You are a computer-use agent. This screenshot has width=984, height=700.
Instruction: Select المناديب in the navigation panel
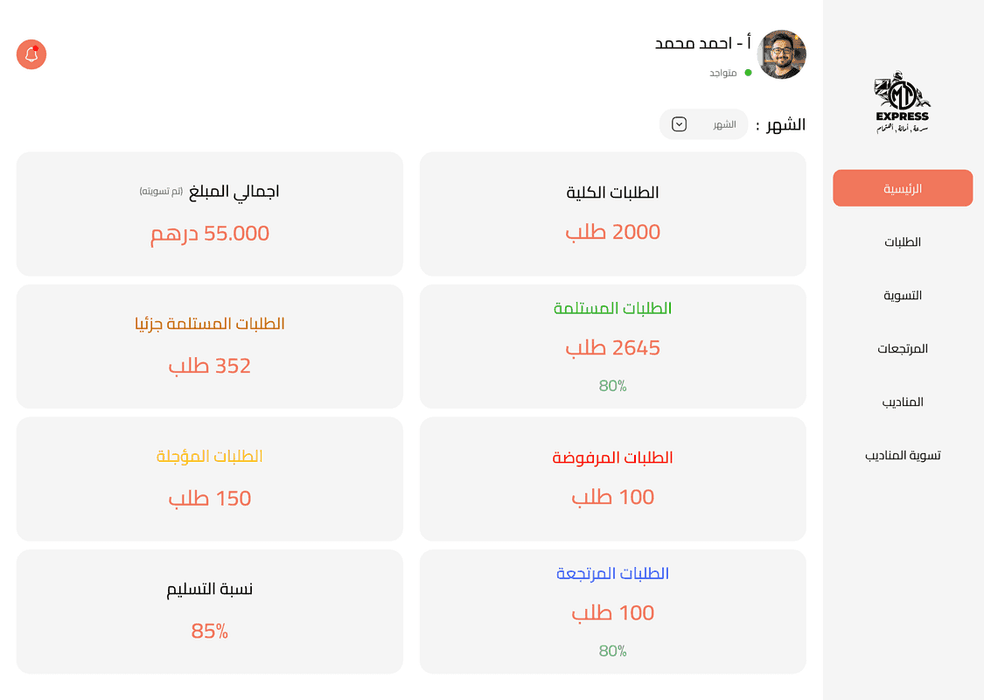(x=903, y=401)
